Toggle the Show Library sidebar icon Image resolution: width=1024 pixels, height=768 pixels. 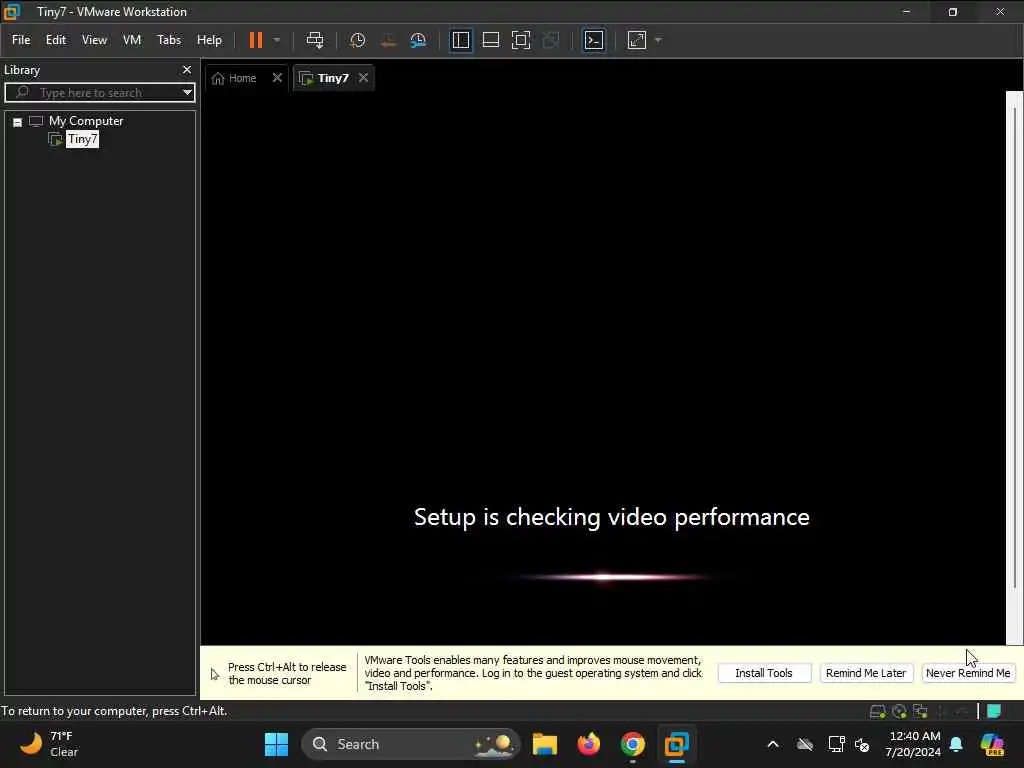coord(461,40)
